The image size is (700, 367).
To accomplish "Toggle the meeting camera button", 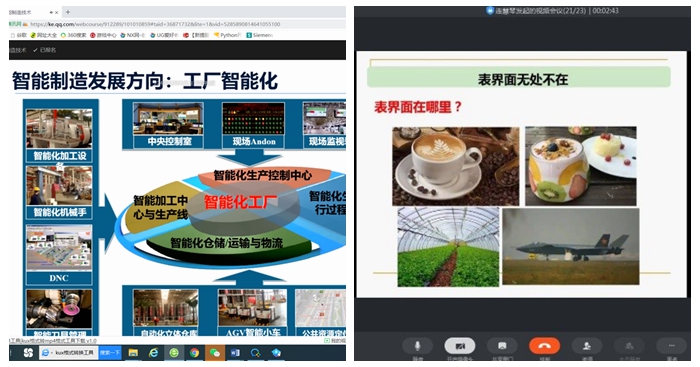I will coord(460,346).
